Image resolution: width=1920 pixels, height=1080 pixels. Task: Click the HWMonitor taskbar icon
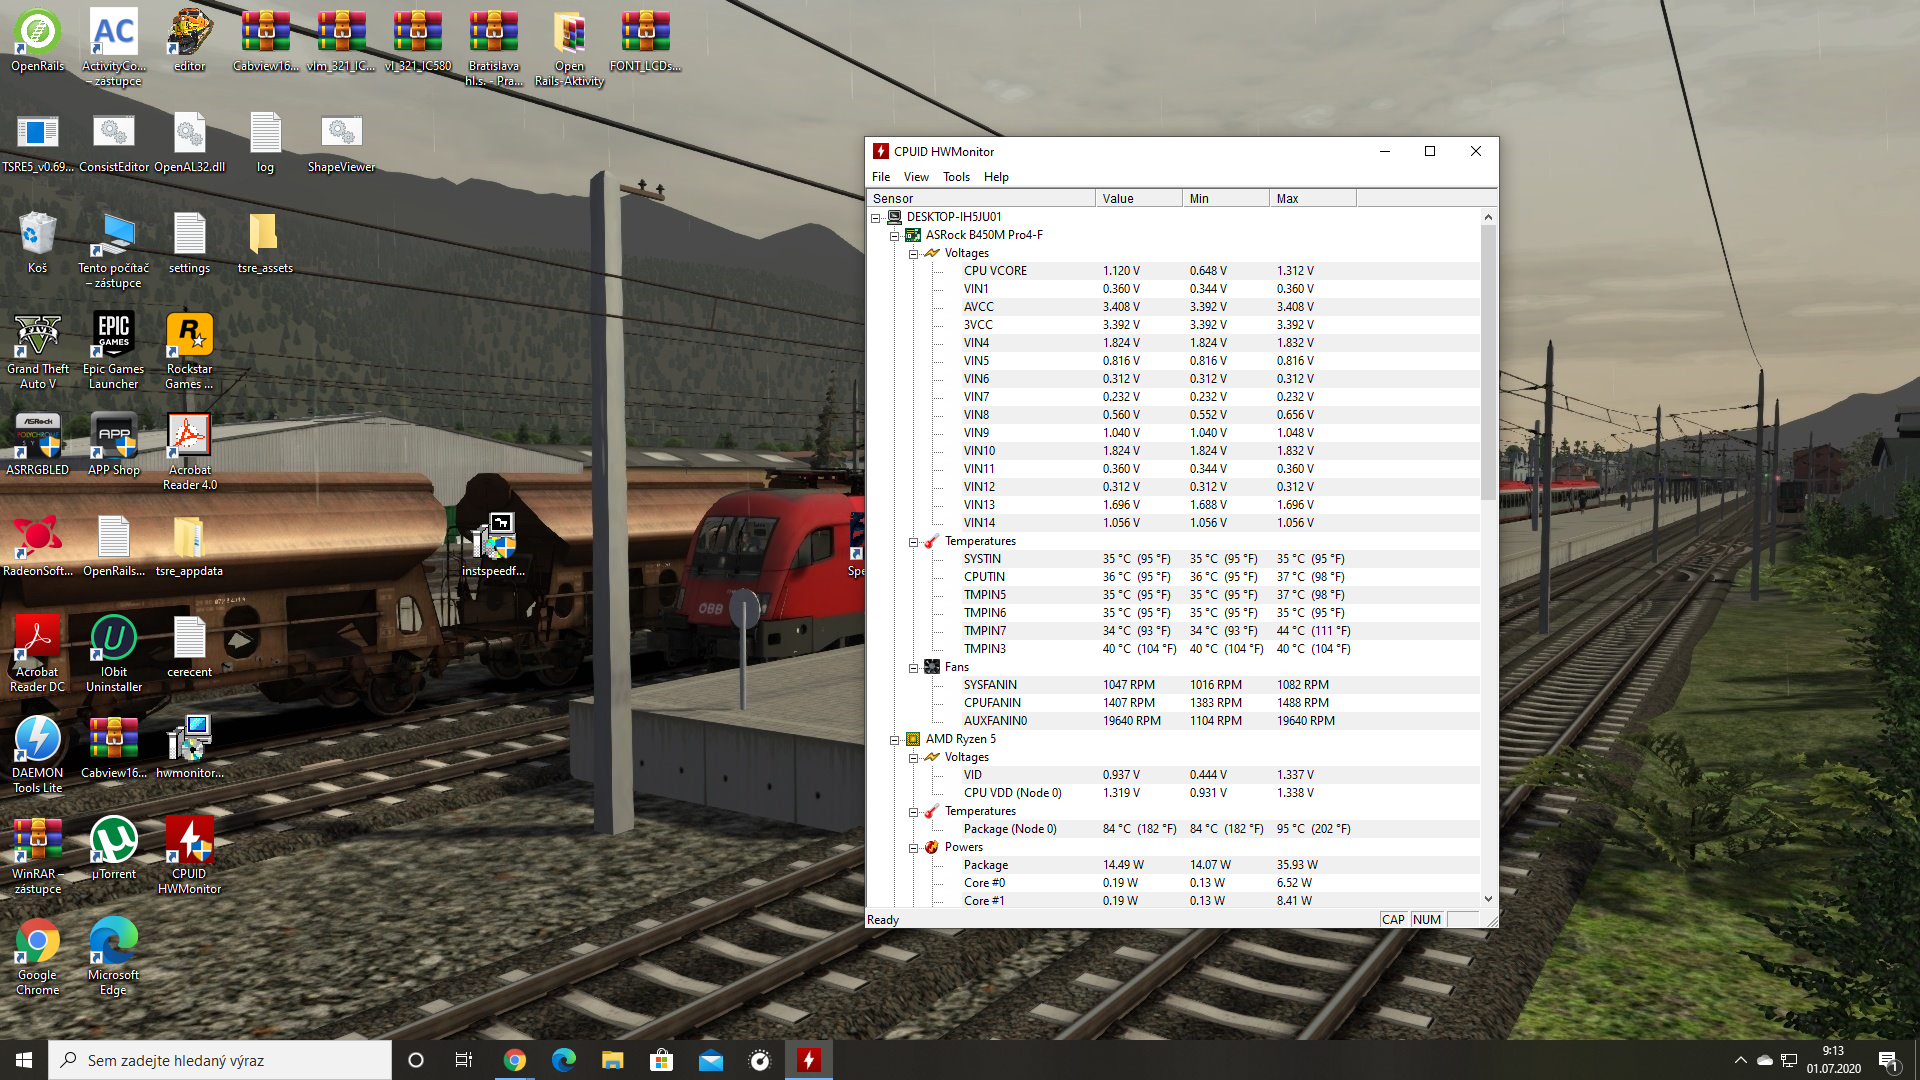808,1060
